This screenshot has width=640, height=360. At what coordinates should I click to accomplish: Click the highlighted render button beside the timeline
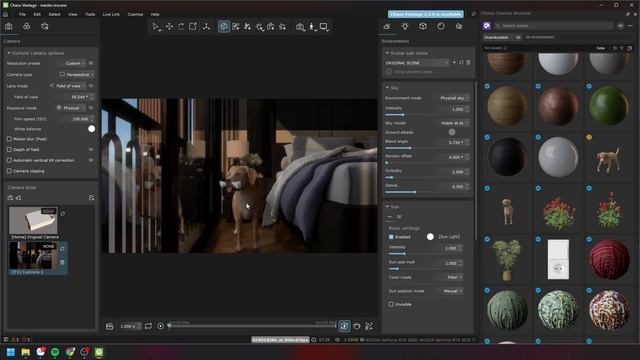(x=344, y=326)
